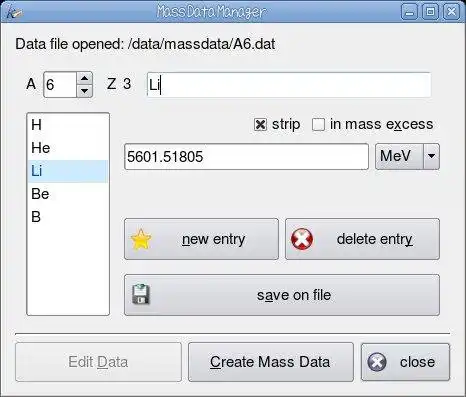Close window via title bar X
Screen dimensions: 466x397
(451, 12)
